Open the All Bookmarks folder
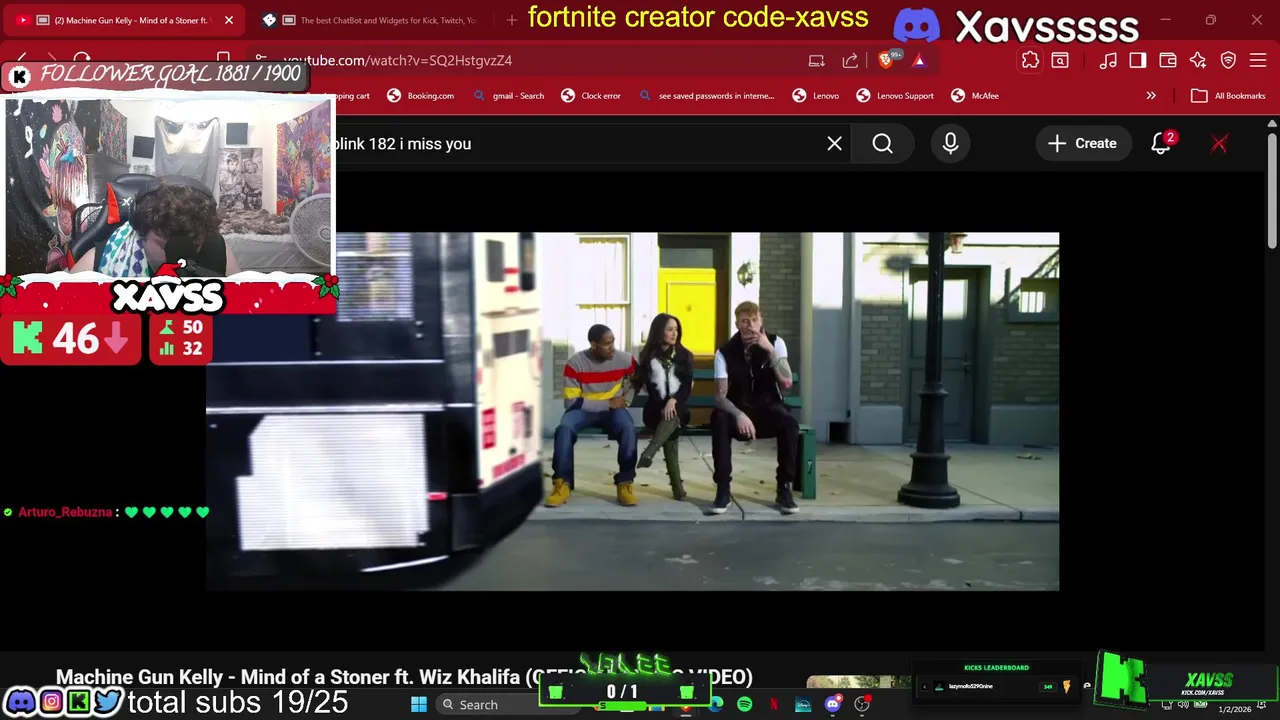 pos(1228,96)
